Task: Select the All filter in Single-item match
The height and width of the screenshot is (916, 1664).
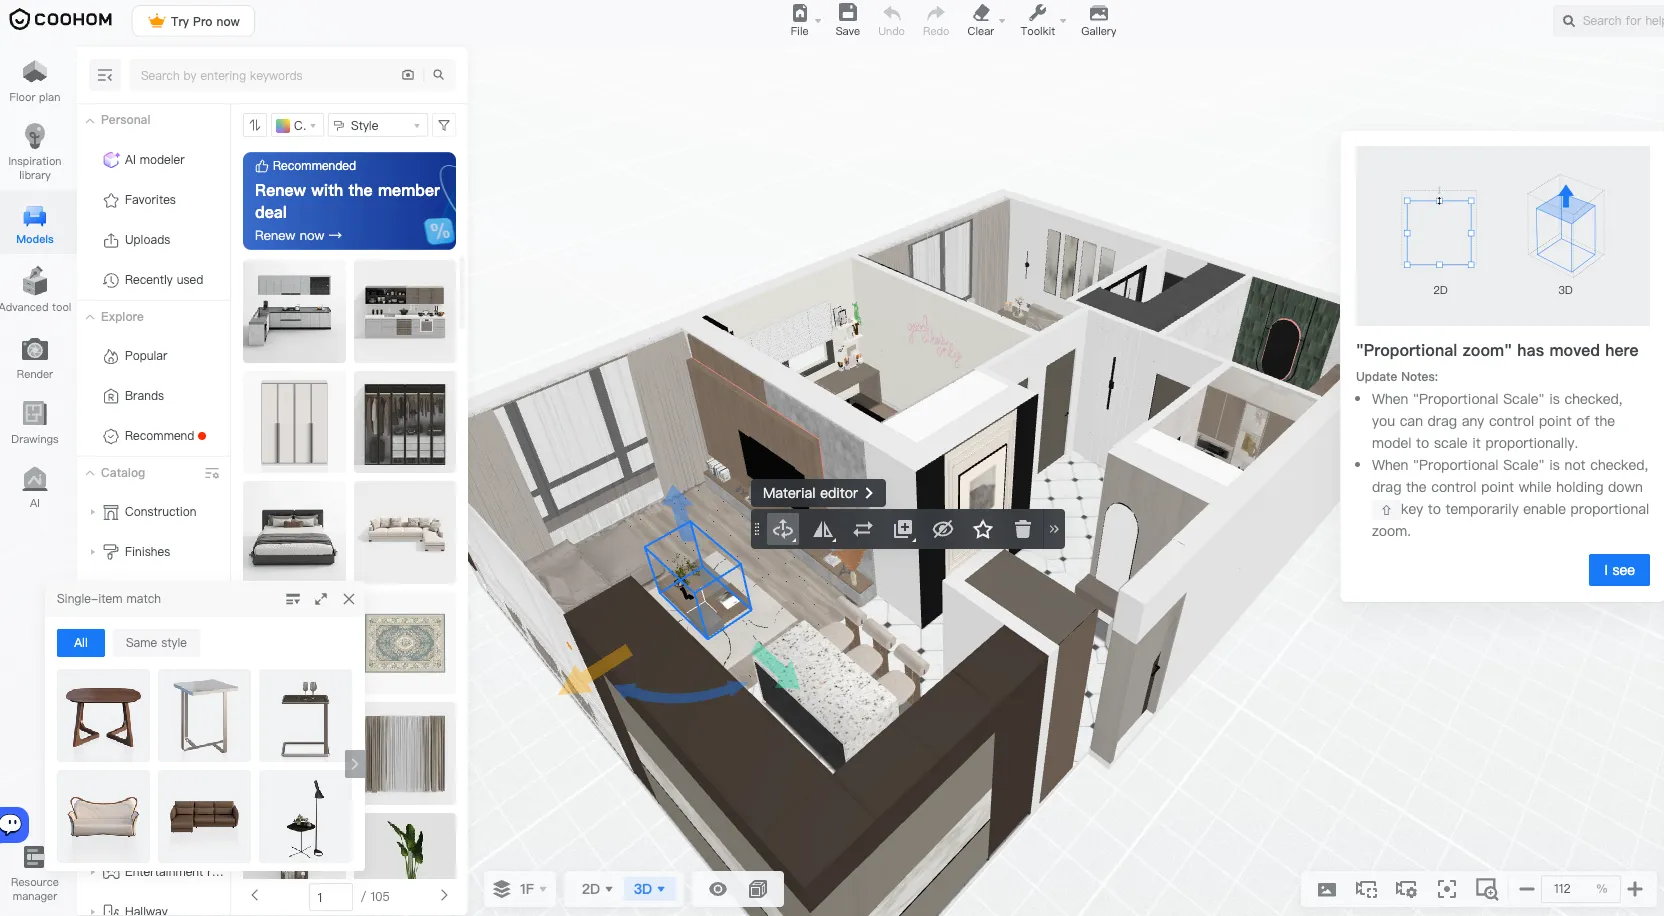Action: point(81,643)
